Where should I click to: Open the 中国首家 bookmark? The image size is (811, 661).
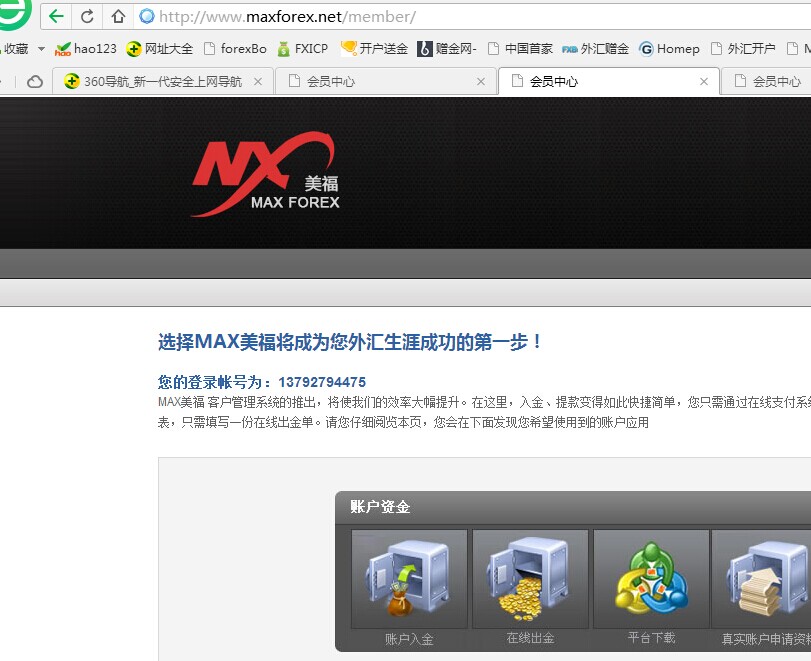point(520,49)
